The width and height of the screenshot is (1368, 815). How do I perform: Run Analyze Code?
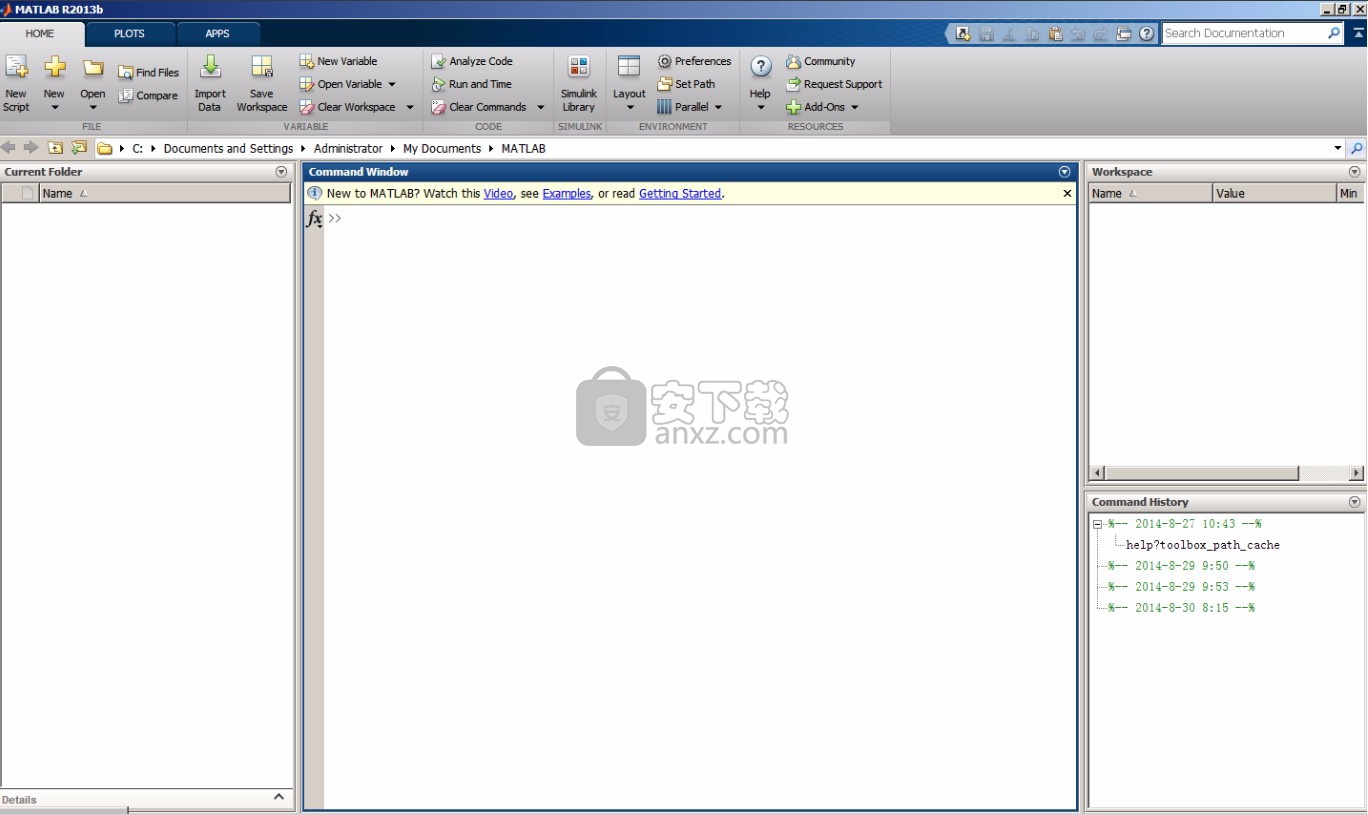pos(472,61)
